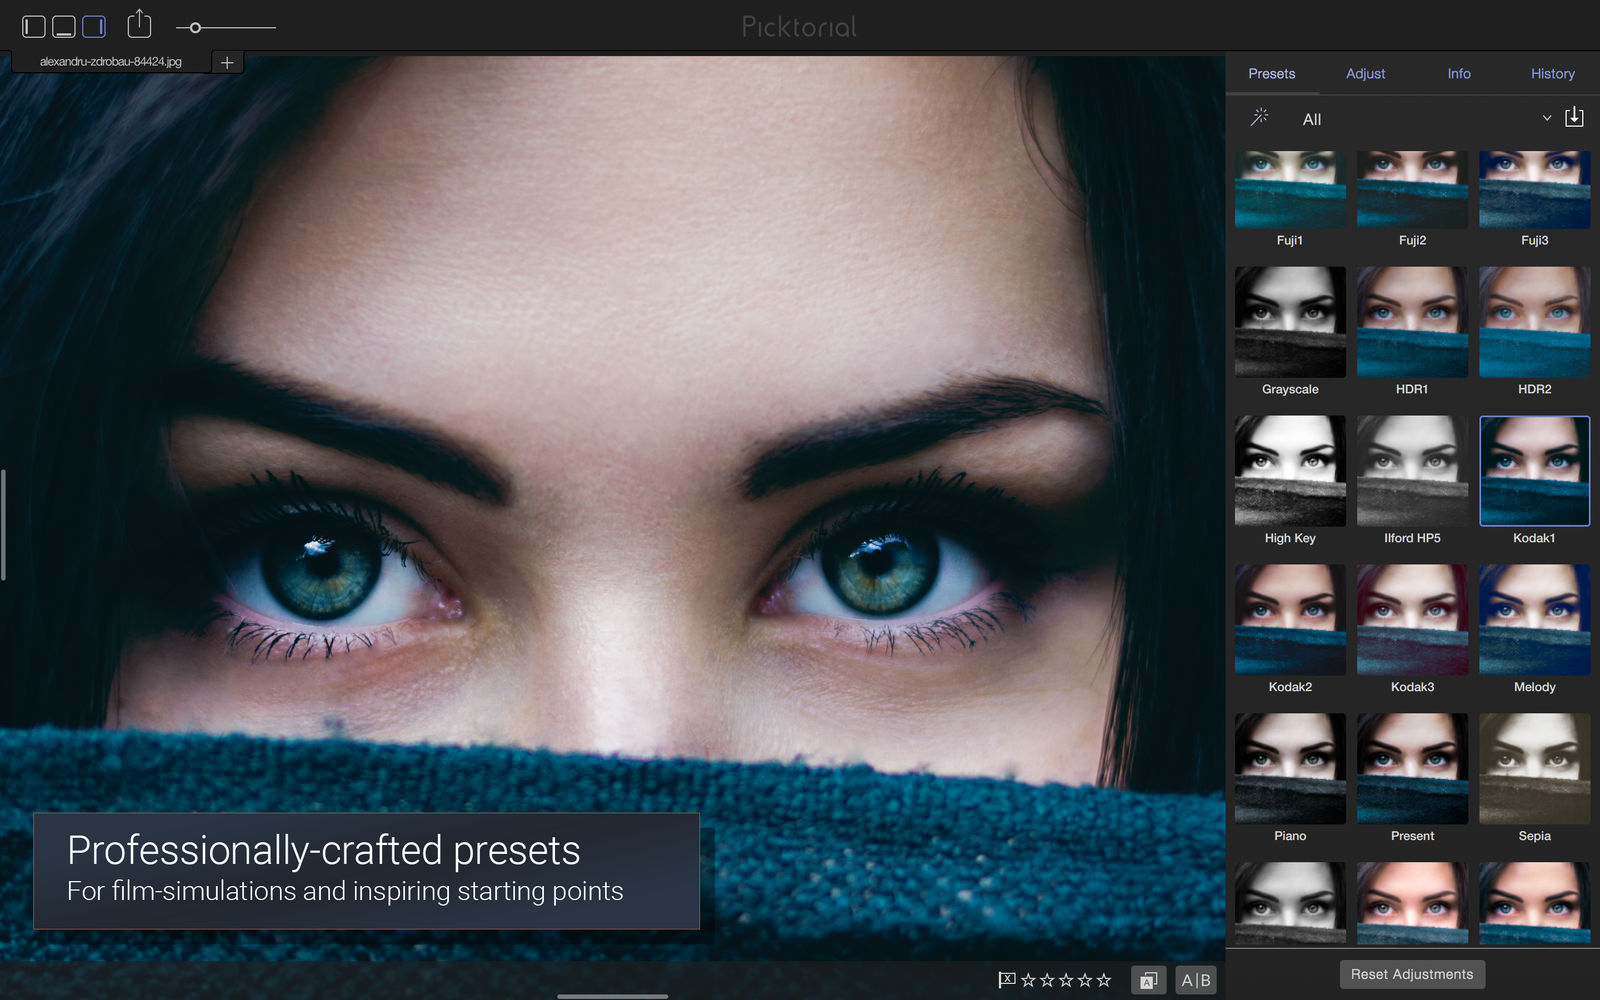Click the reject flag icon

[1007, 980]
